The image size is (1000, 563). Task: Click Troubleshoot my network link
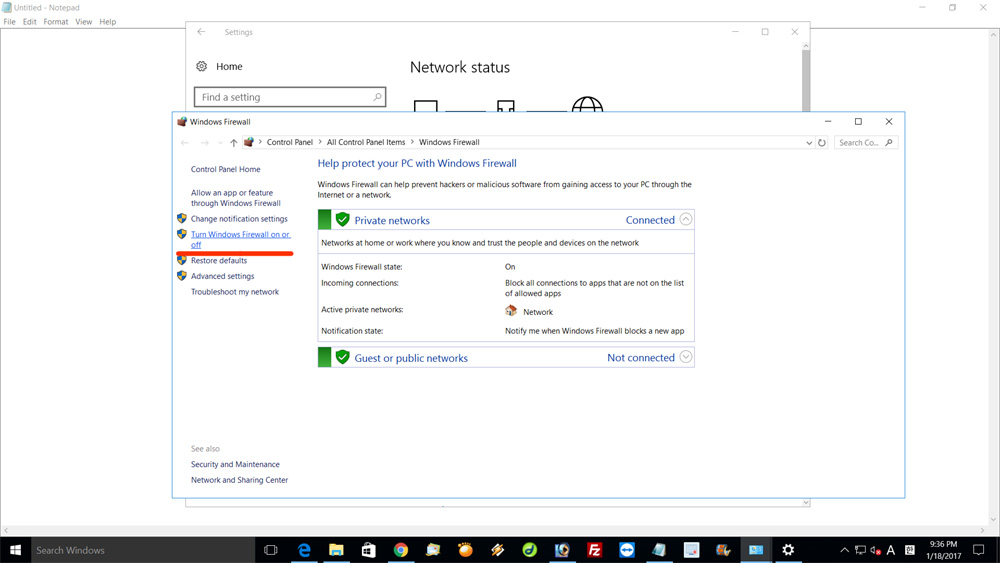pos(235,292)
